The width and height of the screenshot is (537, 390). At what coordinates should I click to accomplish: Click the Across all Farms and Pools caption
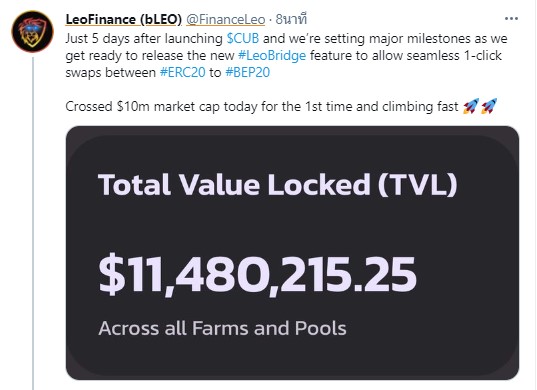click(222, 328)
